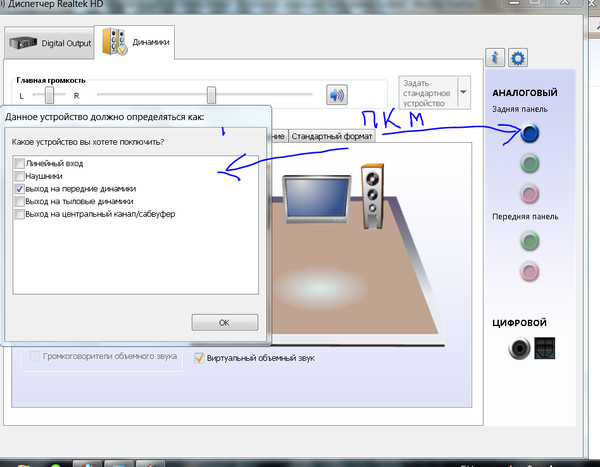Click the square optical digital connector icon

pos(545,348)
